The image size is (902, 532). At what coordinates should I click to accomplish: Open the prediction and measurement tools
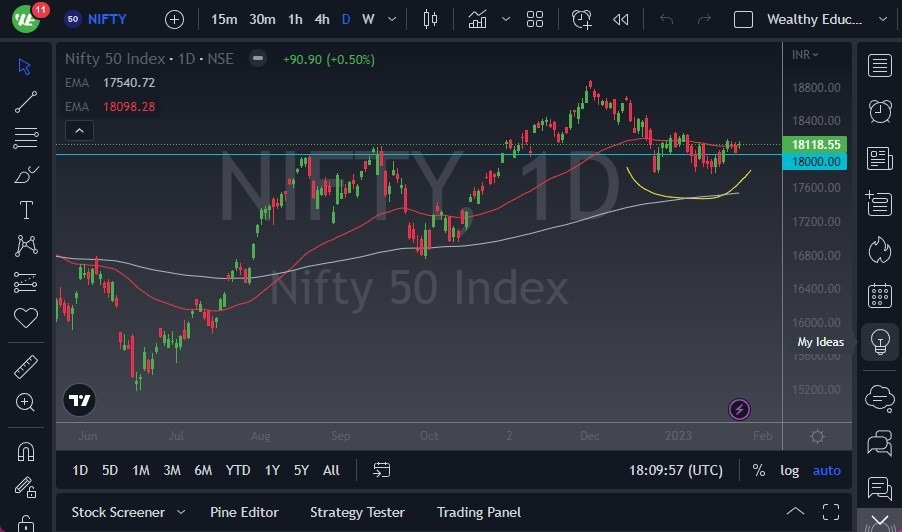coord(25,282)
